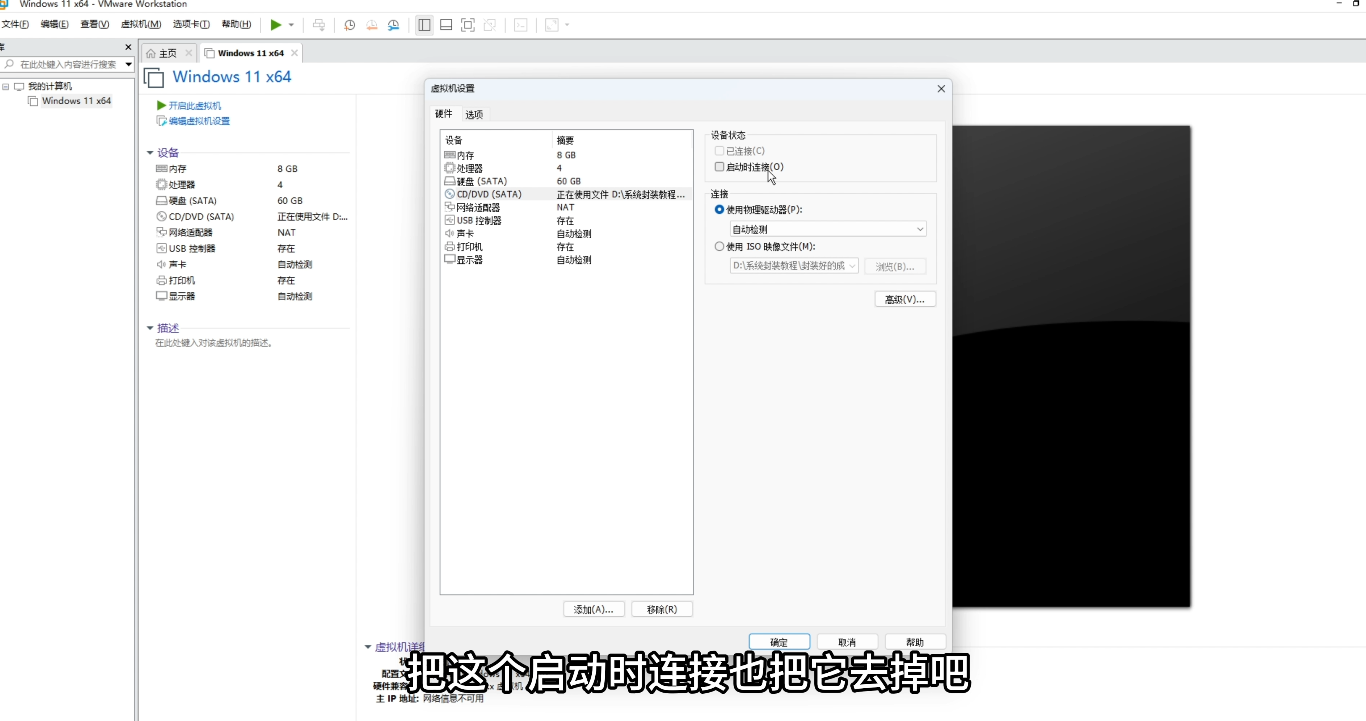Select USB 控制器 in settings device list
This screenshot has height=721, width=1366.
click(x=566, y=220)
